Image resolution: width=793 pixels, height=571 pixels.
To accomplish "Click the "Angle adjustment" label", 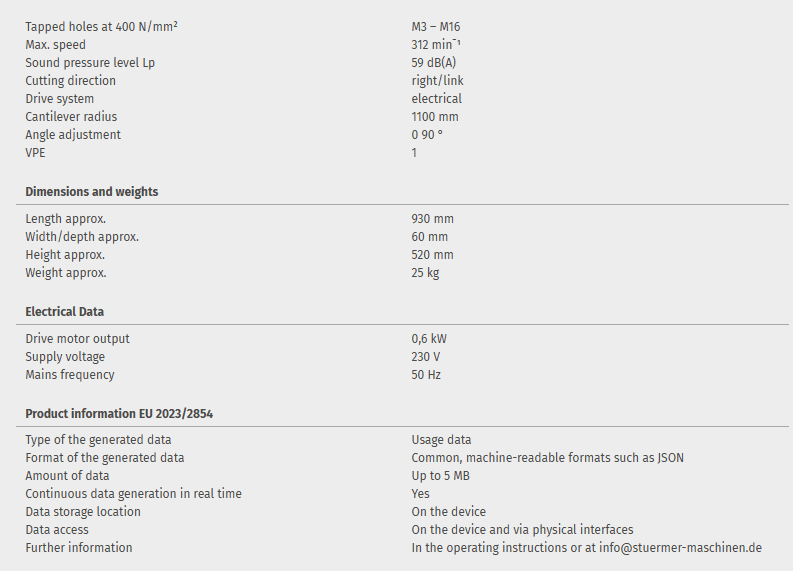I will click(73, 135).
